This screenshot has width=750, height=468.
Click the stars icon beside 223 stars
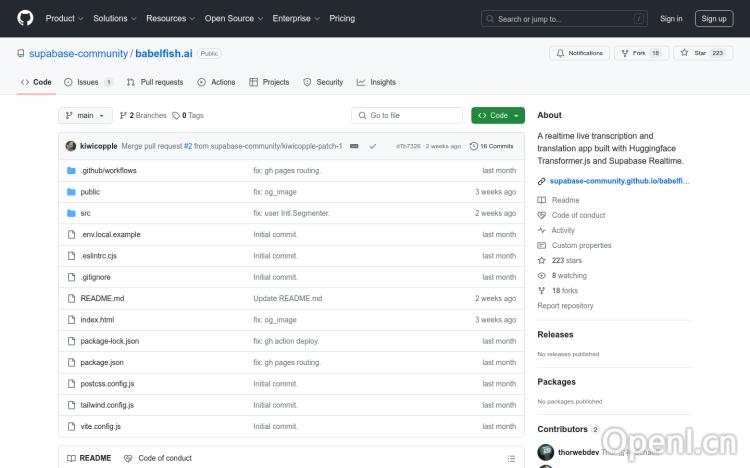coord(541,260)
